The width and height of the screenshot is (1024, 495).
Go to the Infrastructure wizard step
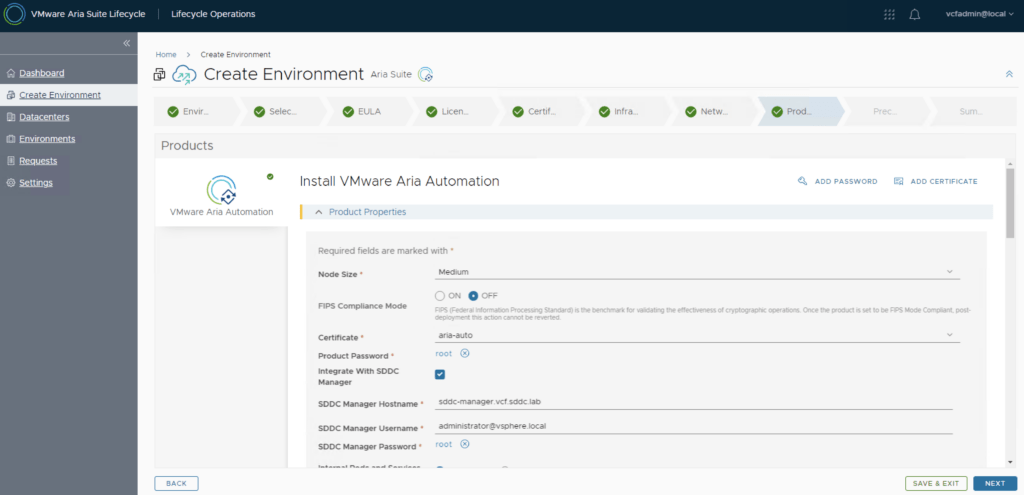(x=618, y=111)
